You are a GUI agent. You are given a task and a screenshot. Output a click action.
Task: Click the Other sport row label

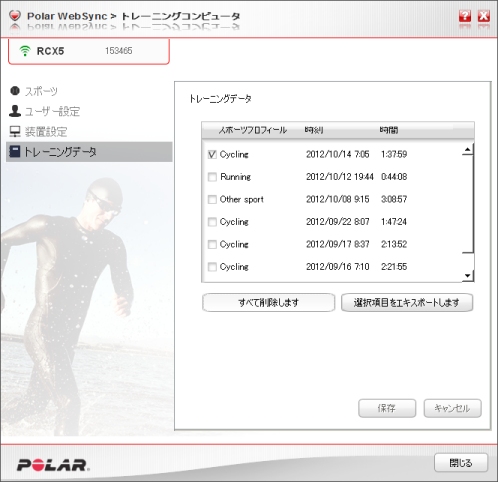coord(242,199)
